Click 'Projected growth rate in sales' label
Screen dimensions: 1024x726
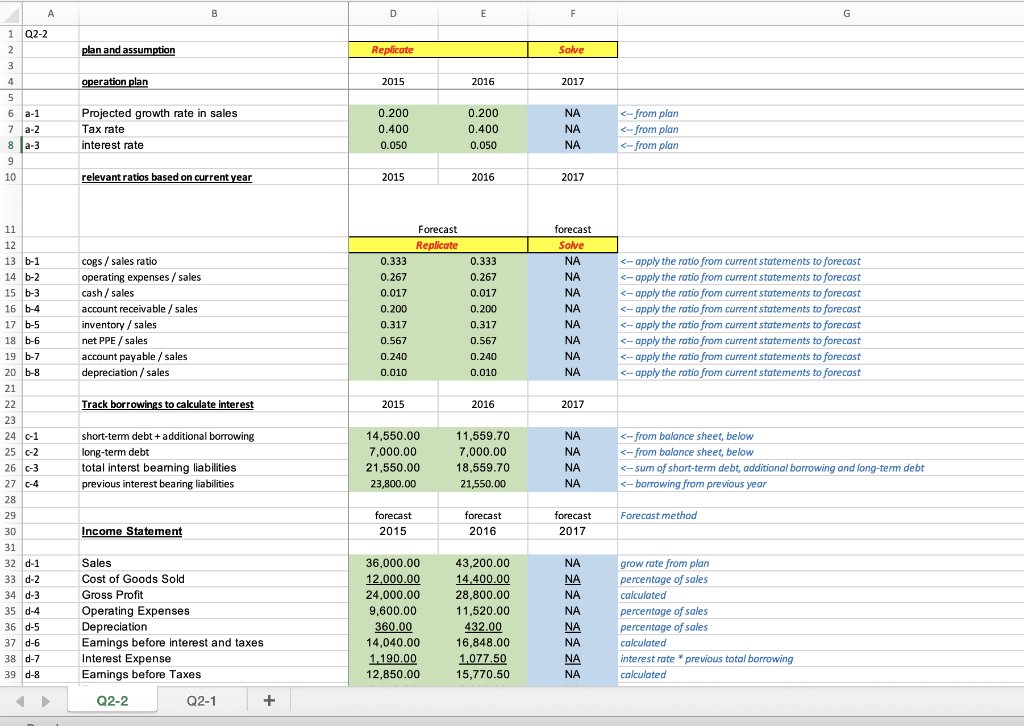[x=159, y=113]
